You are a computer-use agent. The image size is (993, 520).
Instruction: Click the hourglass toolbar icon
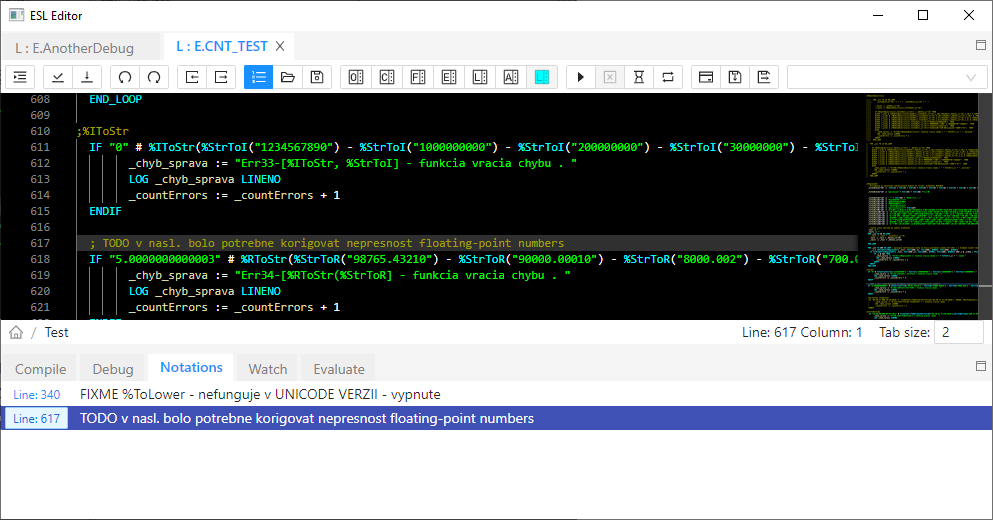click(x=639, y=77)
